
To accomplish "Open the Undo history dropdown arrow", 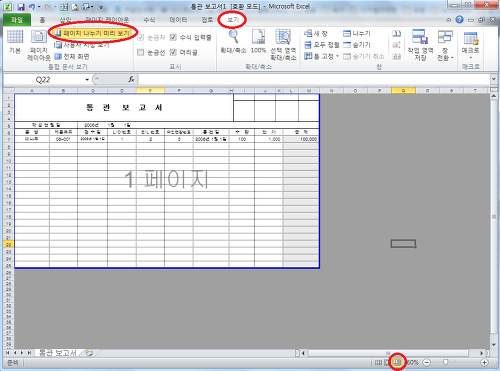I will click(x=39, y=7).
